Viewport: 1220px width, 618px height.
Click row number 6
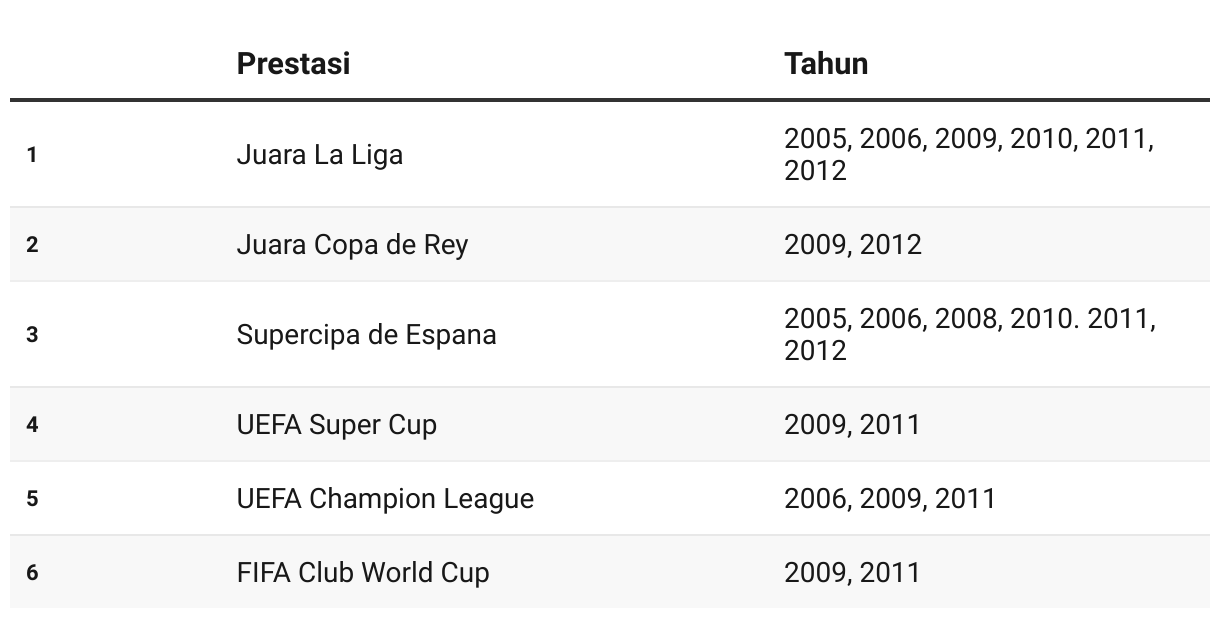[x=32, y=573]
